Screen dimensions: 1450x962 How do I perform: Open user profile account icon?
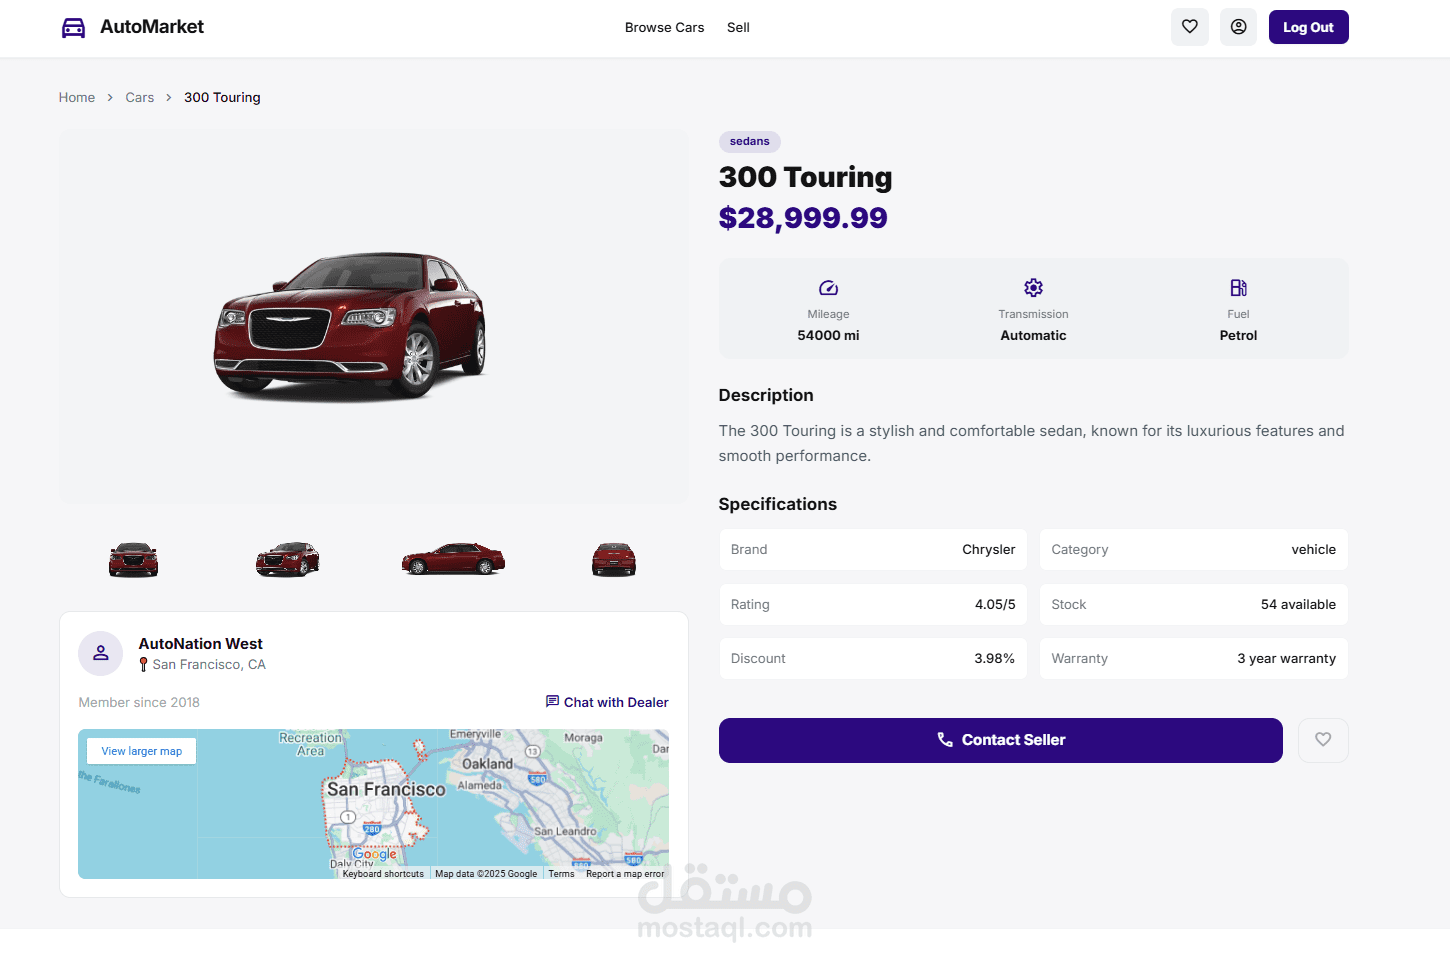[1238, 27]
